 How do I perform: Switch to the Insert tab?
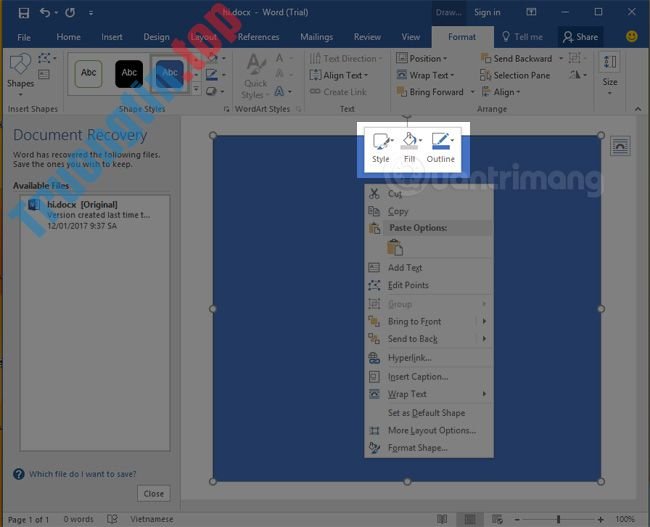112,37
